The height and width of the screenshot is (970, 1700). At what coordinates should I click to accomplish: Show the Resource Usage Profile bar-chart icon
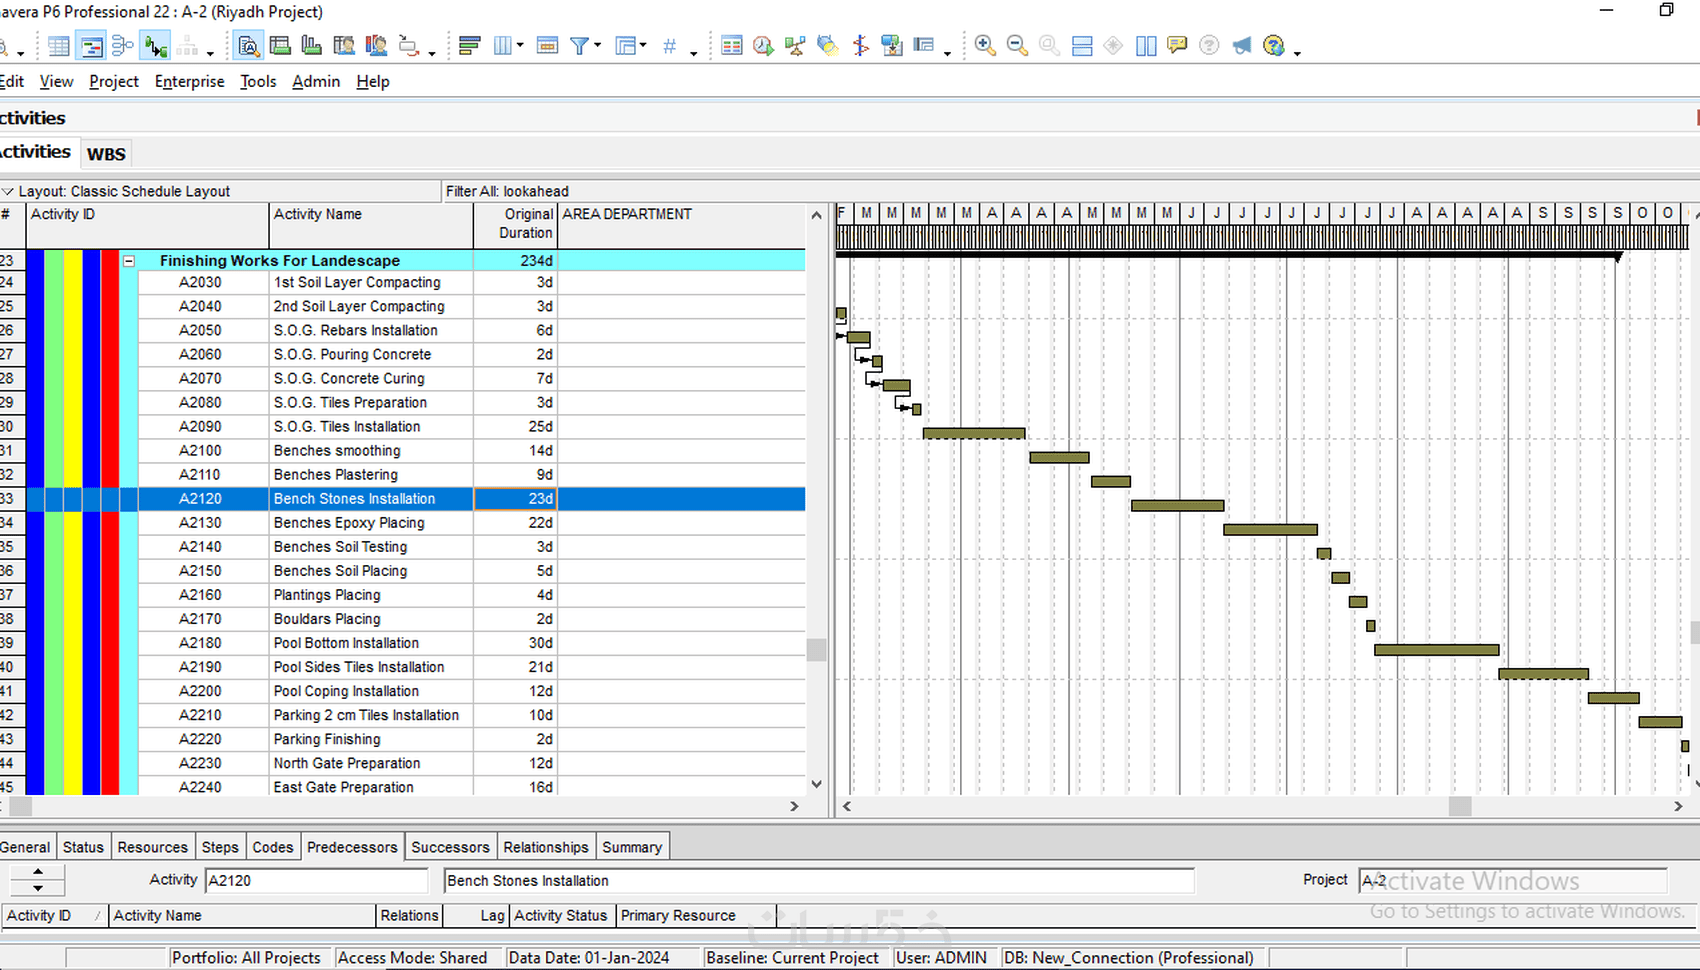pos(312,46)
